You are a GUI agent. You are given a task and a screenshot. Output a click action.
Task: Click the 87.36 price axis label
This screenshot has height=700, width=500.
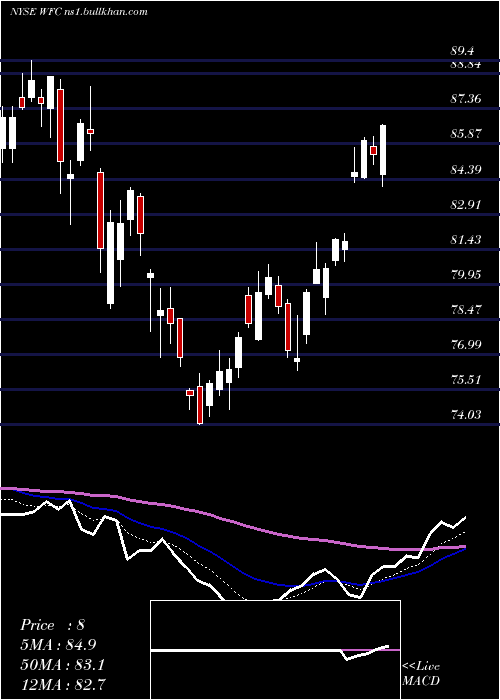[x=466, y=99]
